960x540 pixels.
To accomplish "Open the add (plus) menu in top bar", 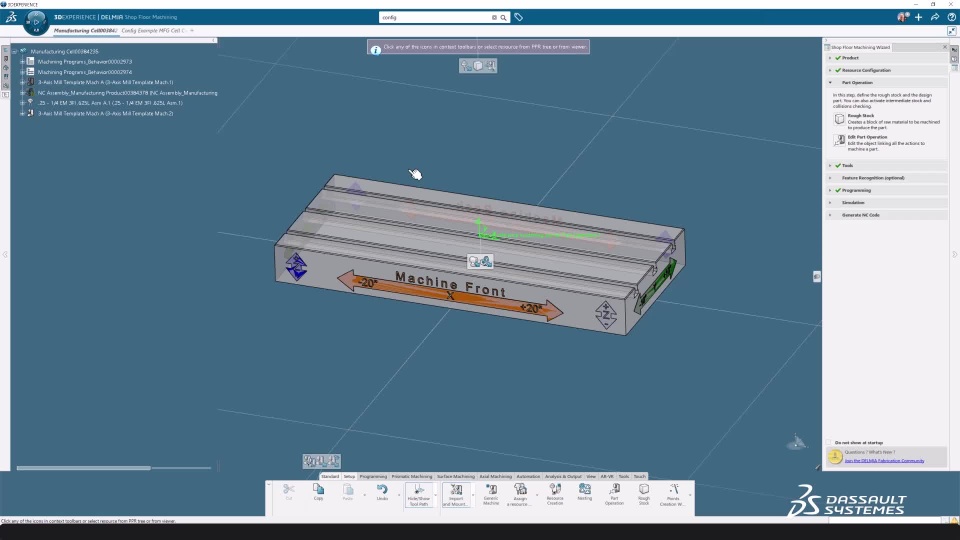I will pyautogui.click(x=918, y=17).
